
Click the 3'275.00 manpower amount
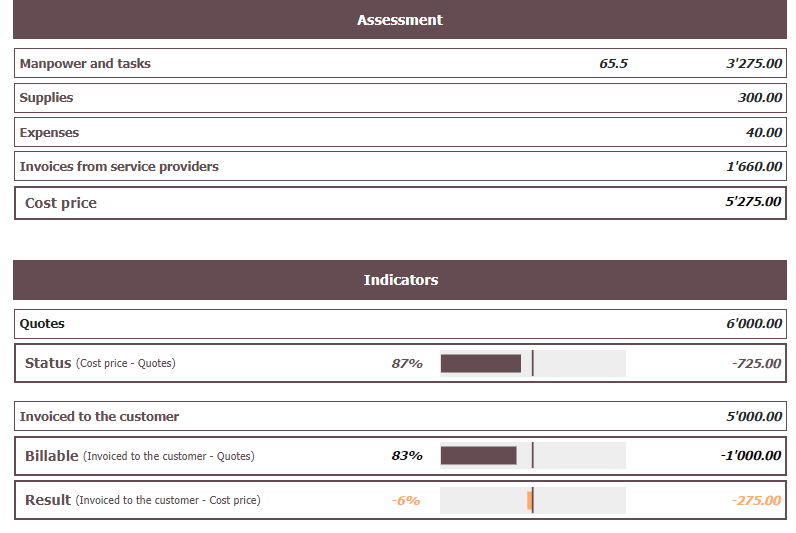(753, 64)
